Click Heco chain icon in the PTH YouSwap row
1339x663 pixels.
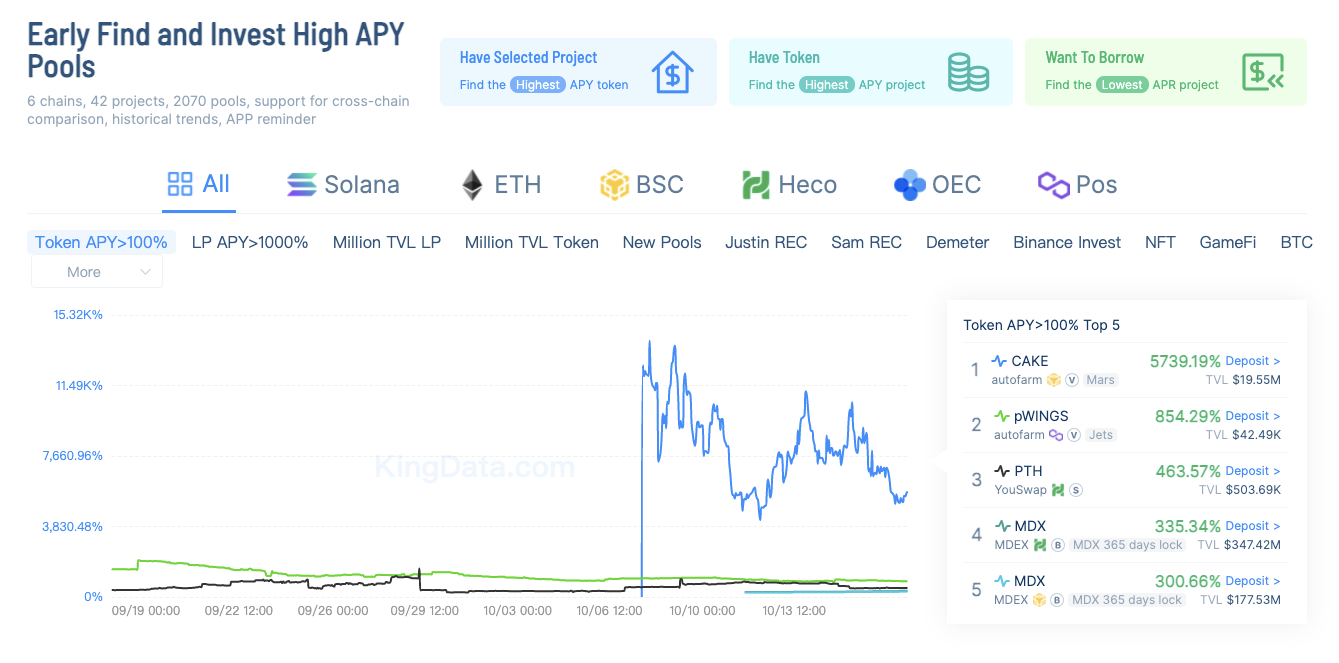[x=1057, y=490]
